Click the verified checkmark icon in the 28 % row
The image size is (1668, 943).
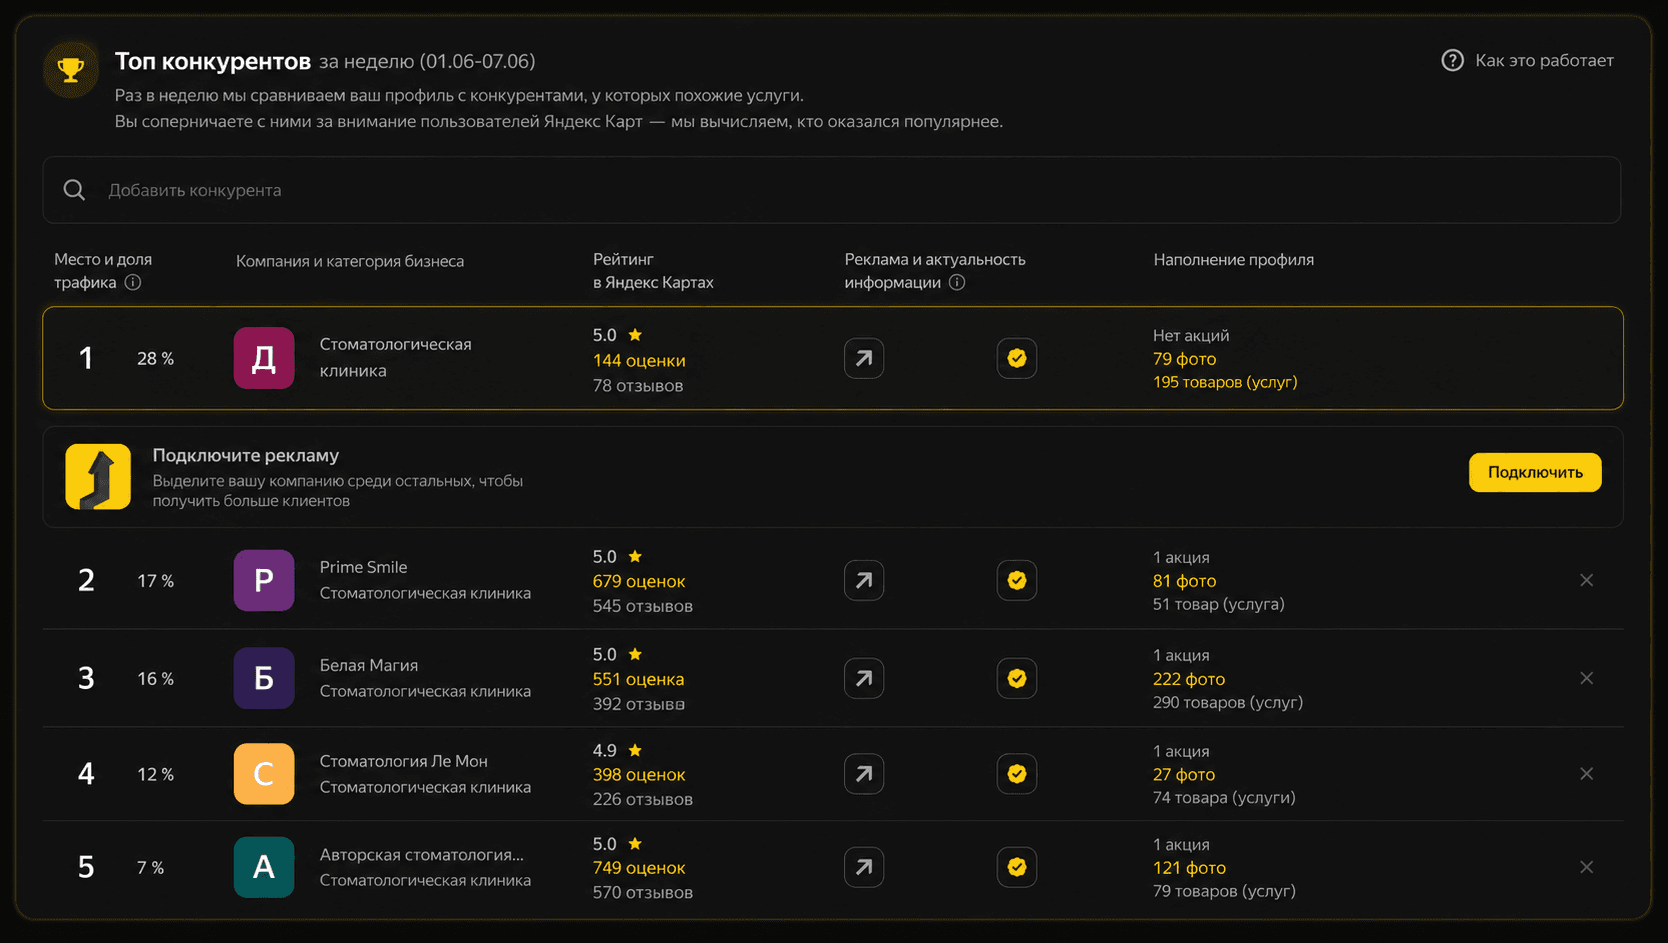[1017, 358]
